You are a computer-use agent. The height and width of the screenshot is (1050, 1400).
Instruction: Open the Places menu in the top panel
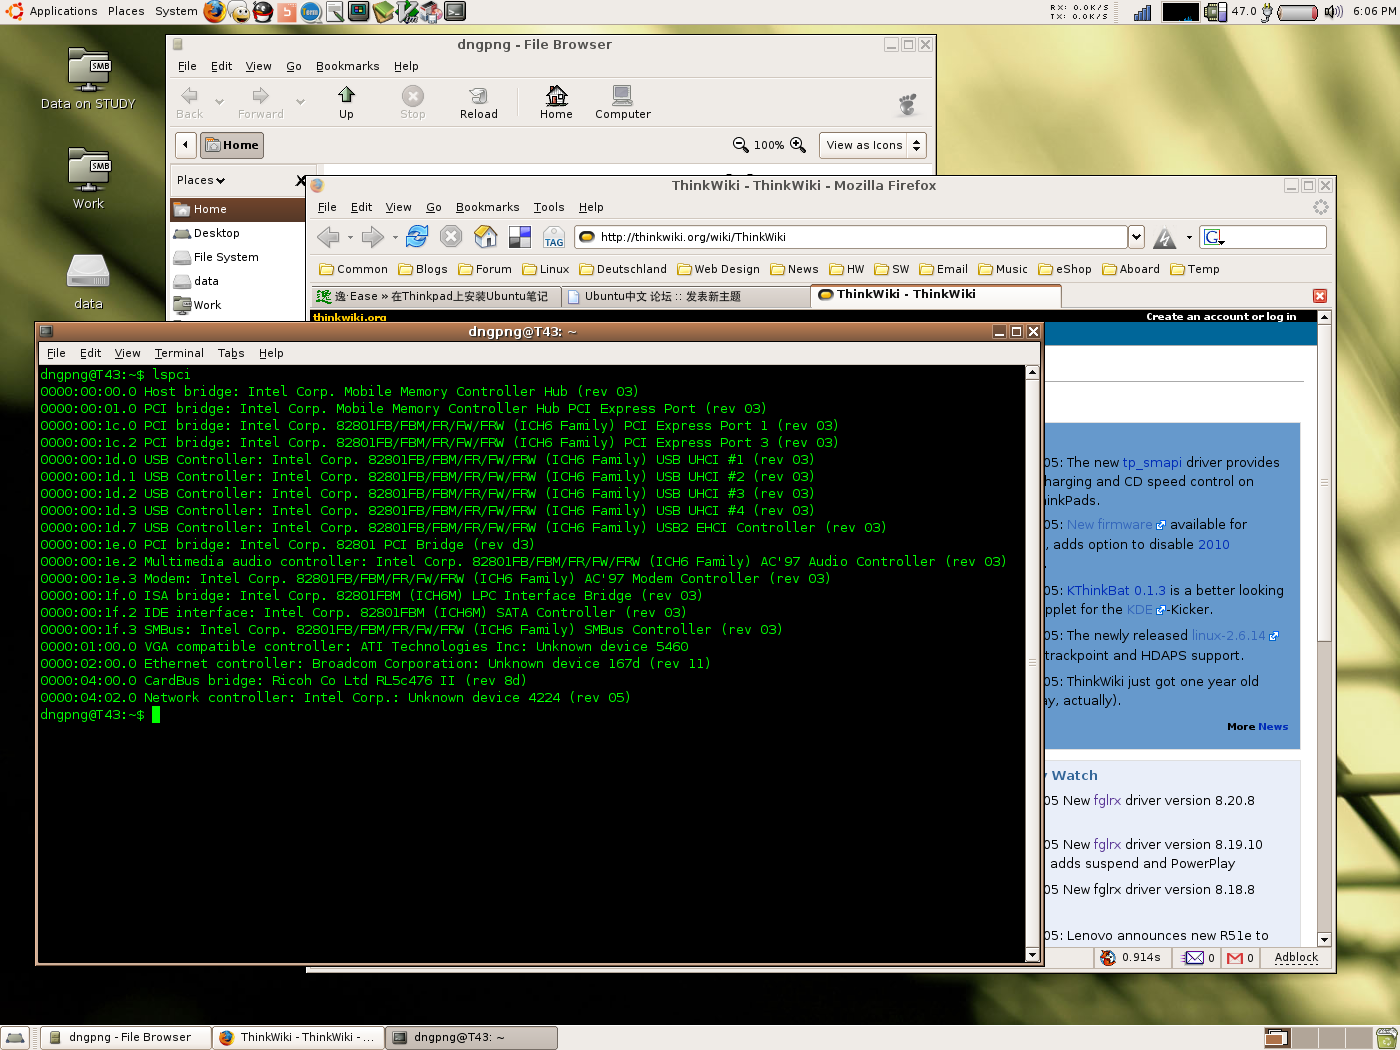(126, 11)
